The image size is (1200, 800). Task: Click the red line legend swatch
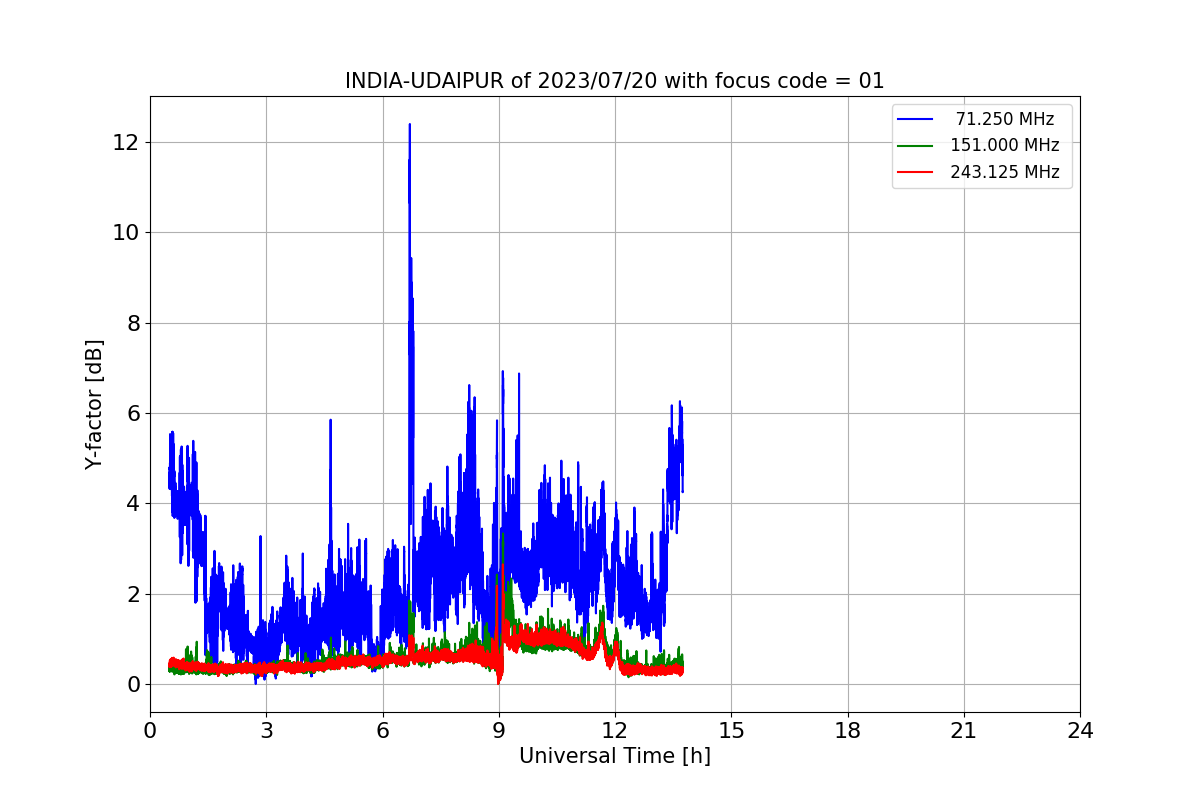[916, 172]
